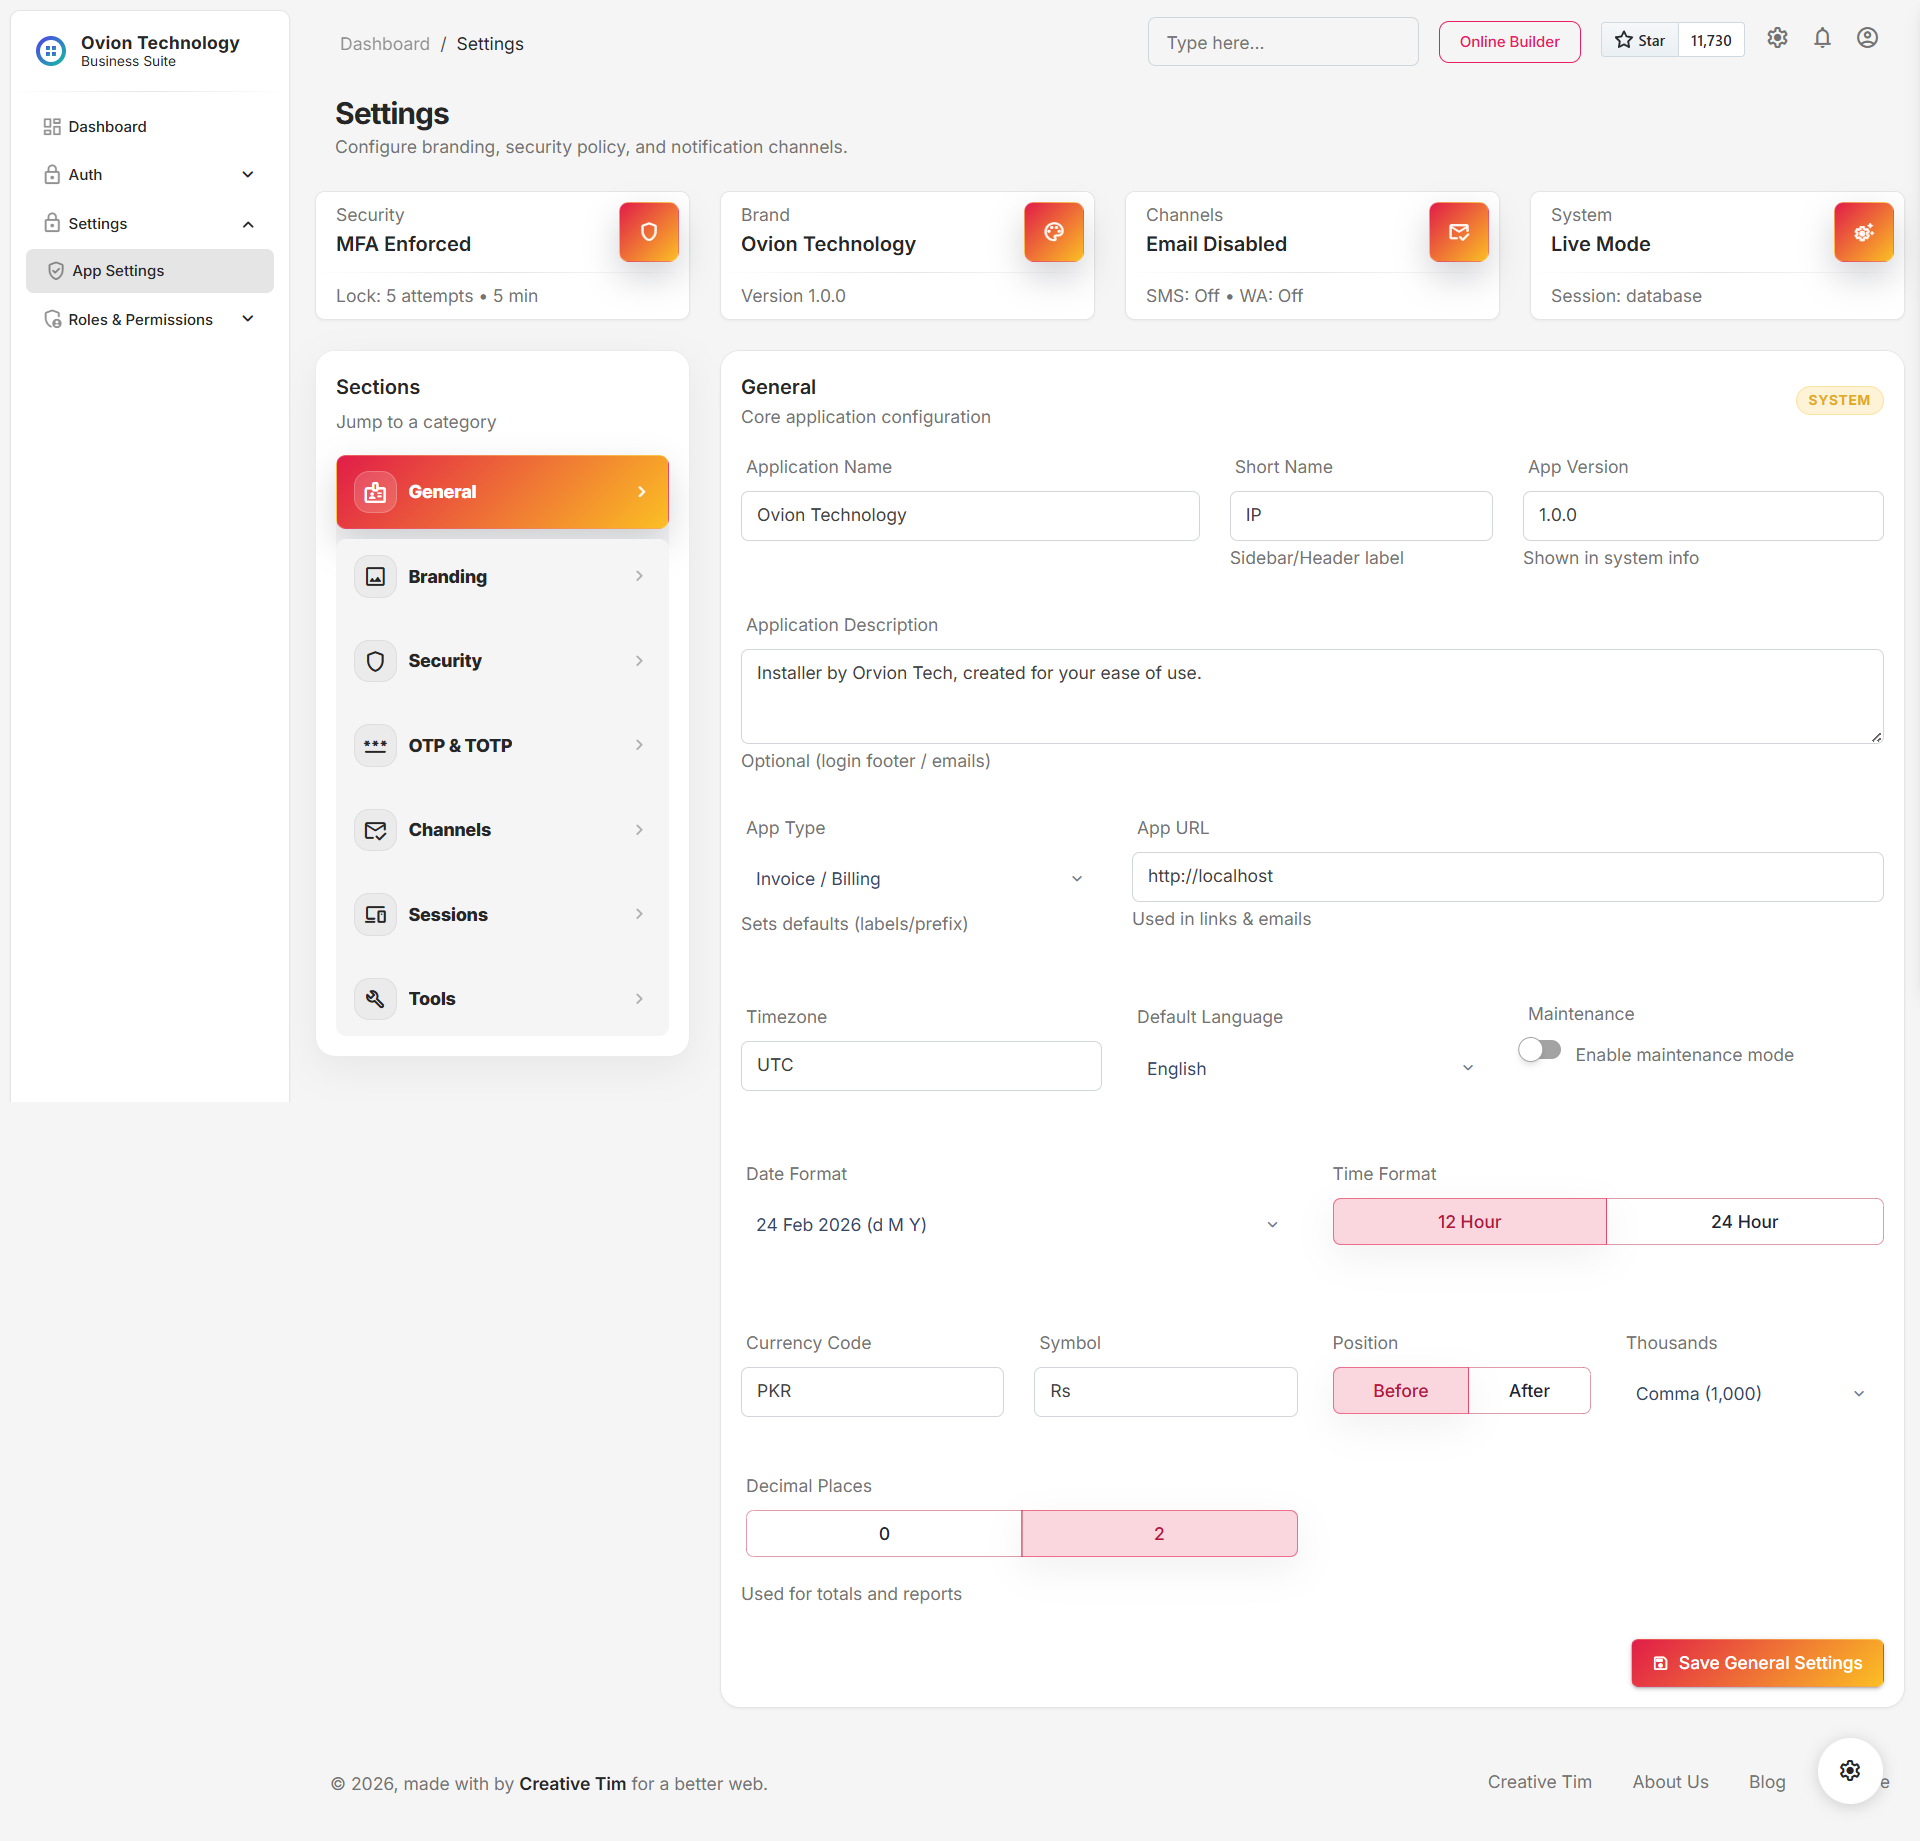Click the Brand palette icon on the Ovion card
Screen dimensions: 1920x1841
click(x=1053, y=231)
